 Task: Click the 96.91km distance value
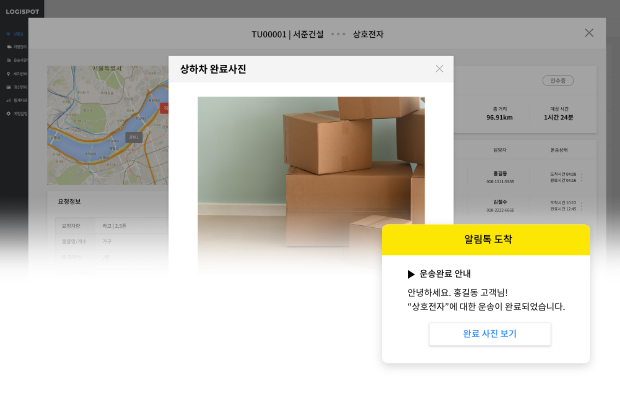[499, 117]
